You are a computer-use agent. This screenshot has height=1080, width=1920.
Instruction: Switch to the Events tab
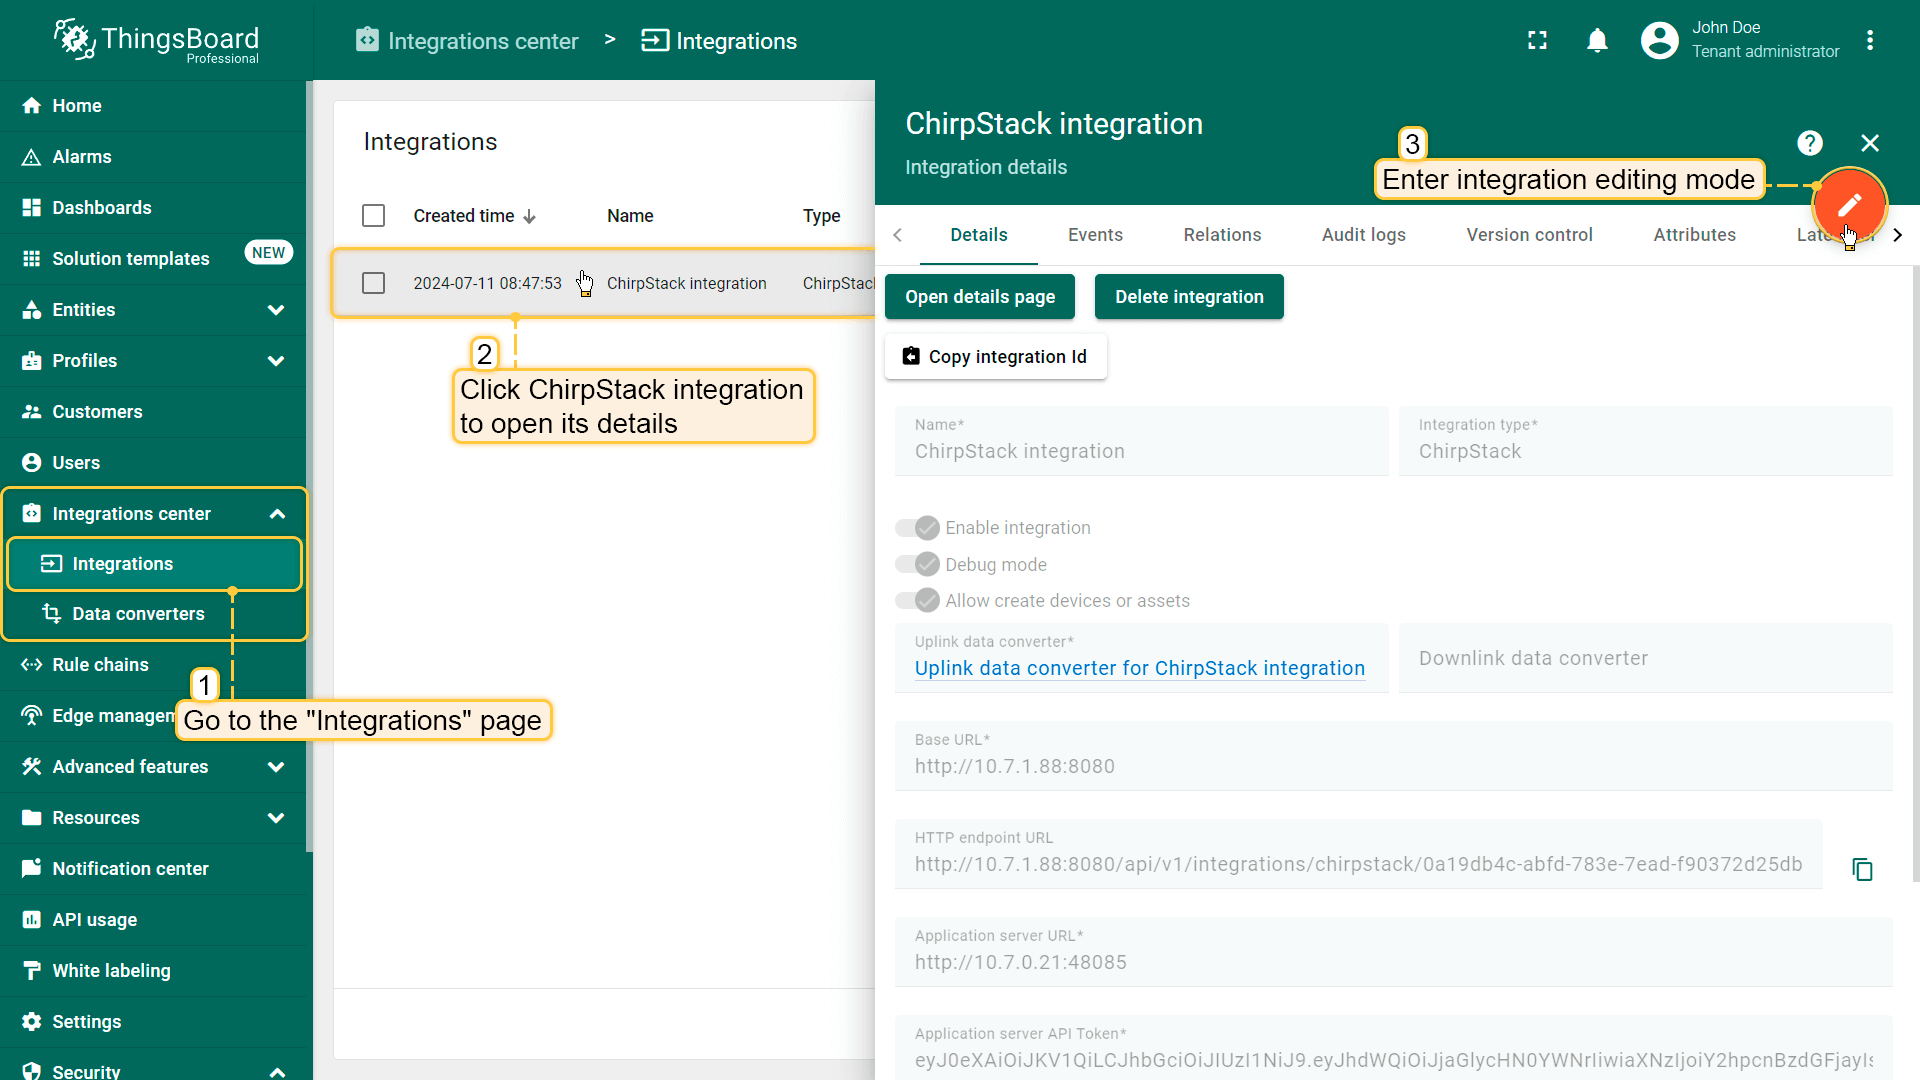[x=1095, y=235]
